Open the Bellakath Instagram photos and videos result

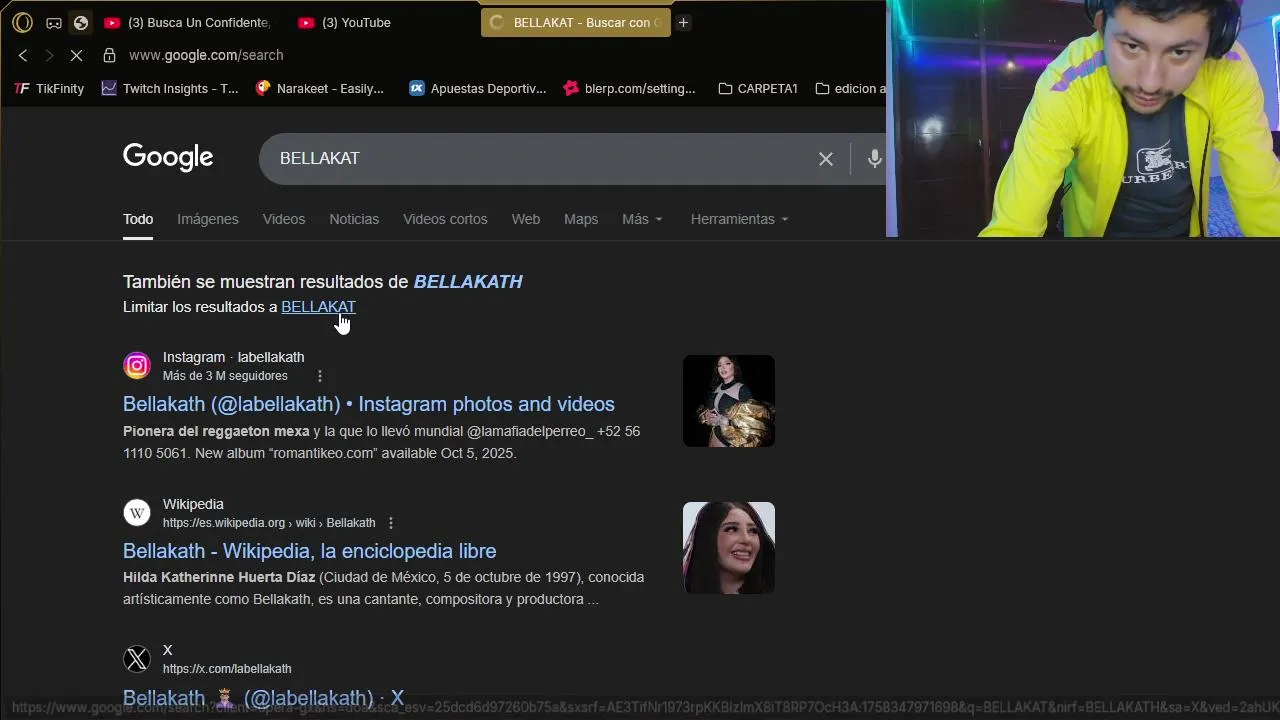tap(369, 404)
